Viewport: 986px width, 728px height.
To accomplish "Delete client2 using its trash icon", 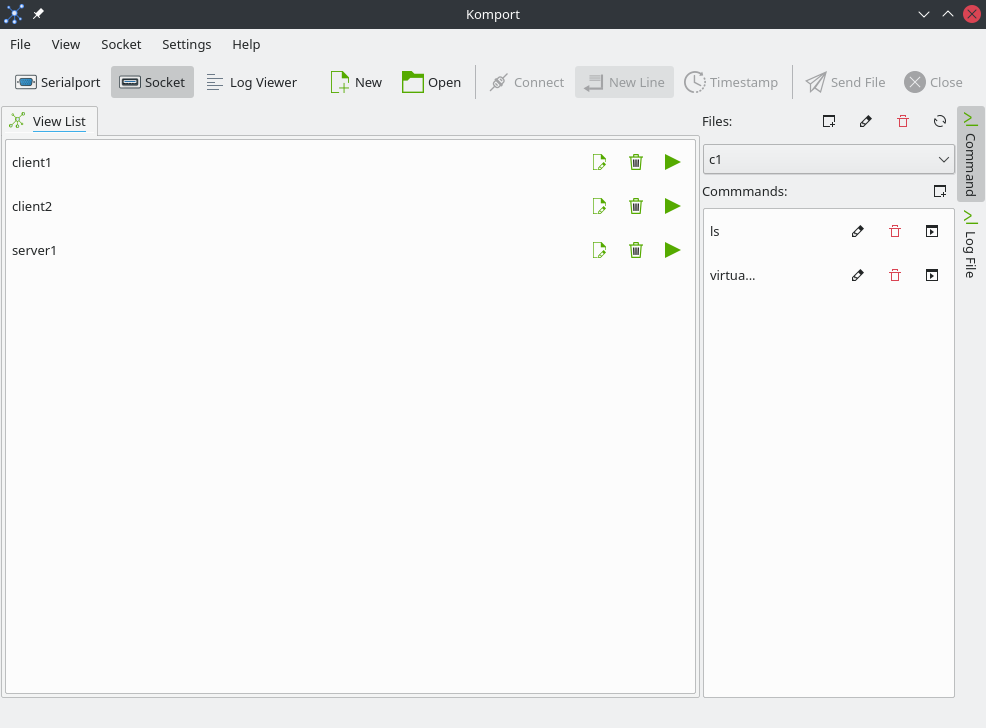I will [x=636, y=206].
